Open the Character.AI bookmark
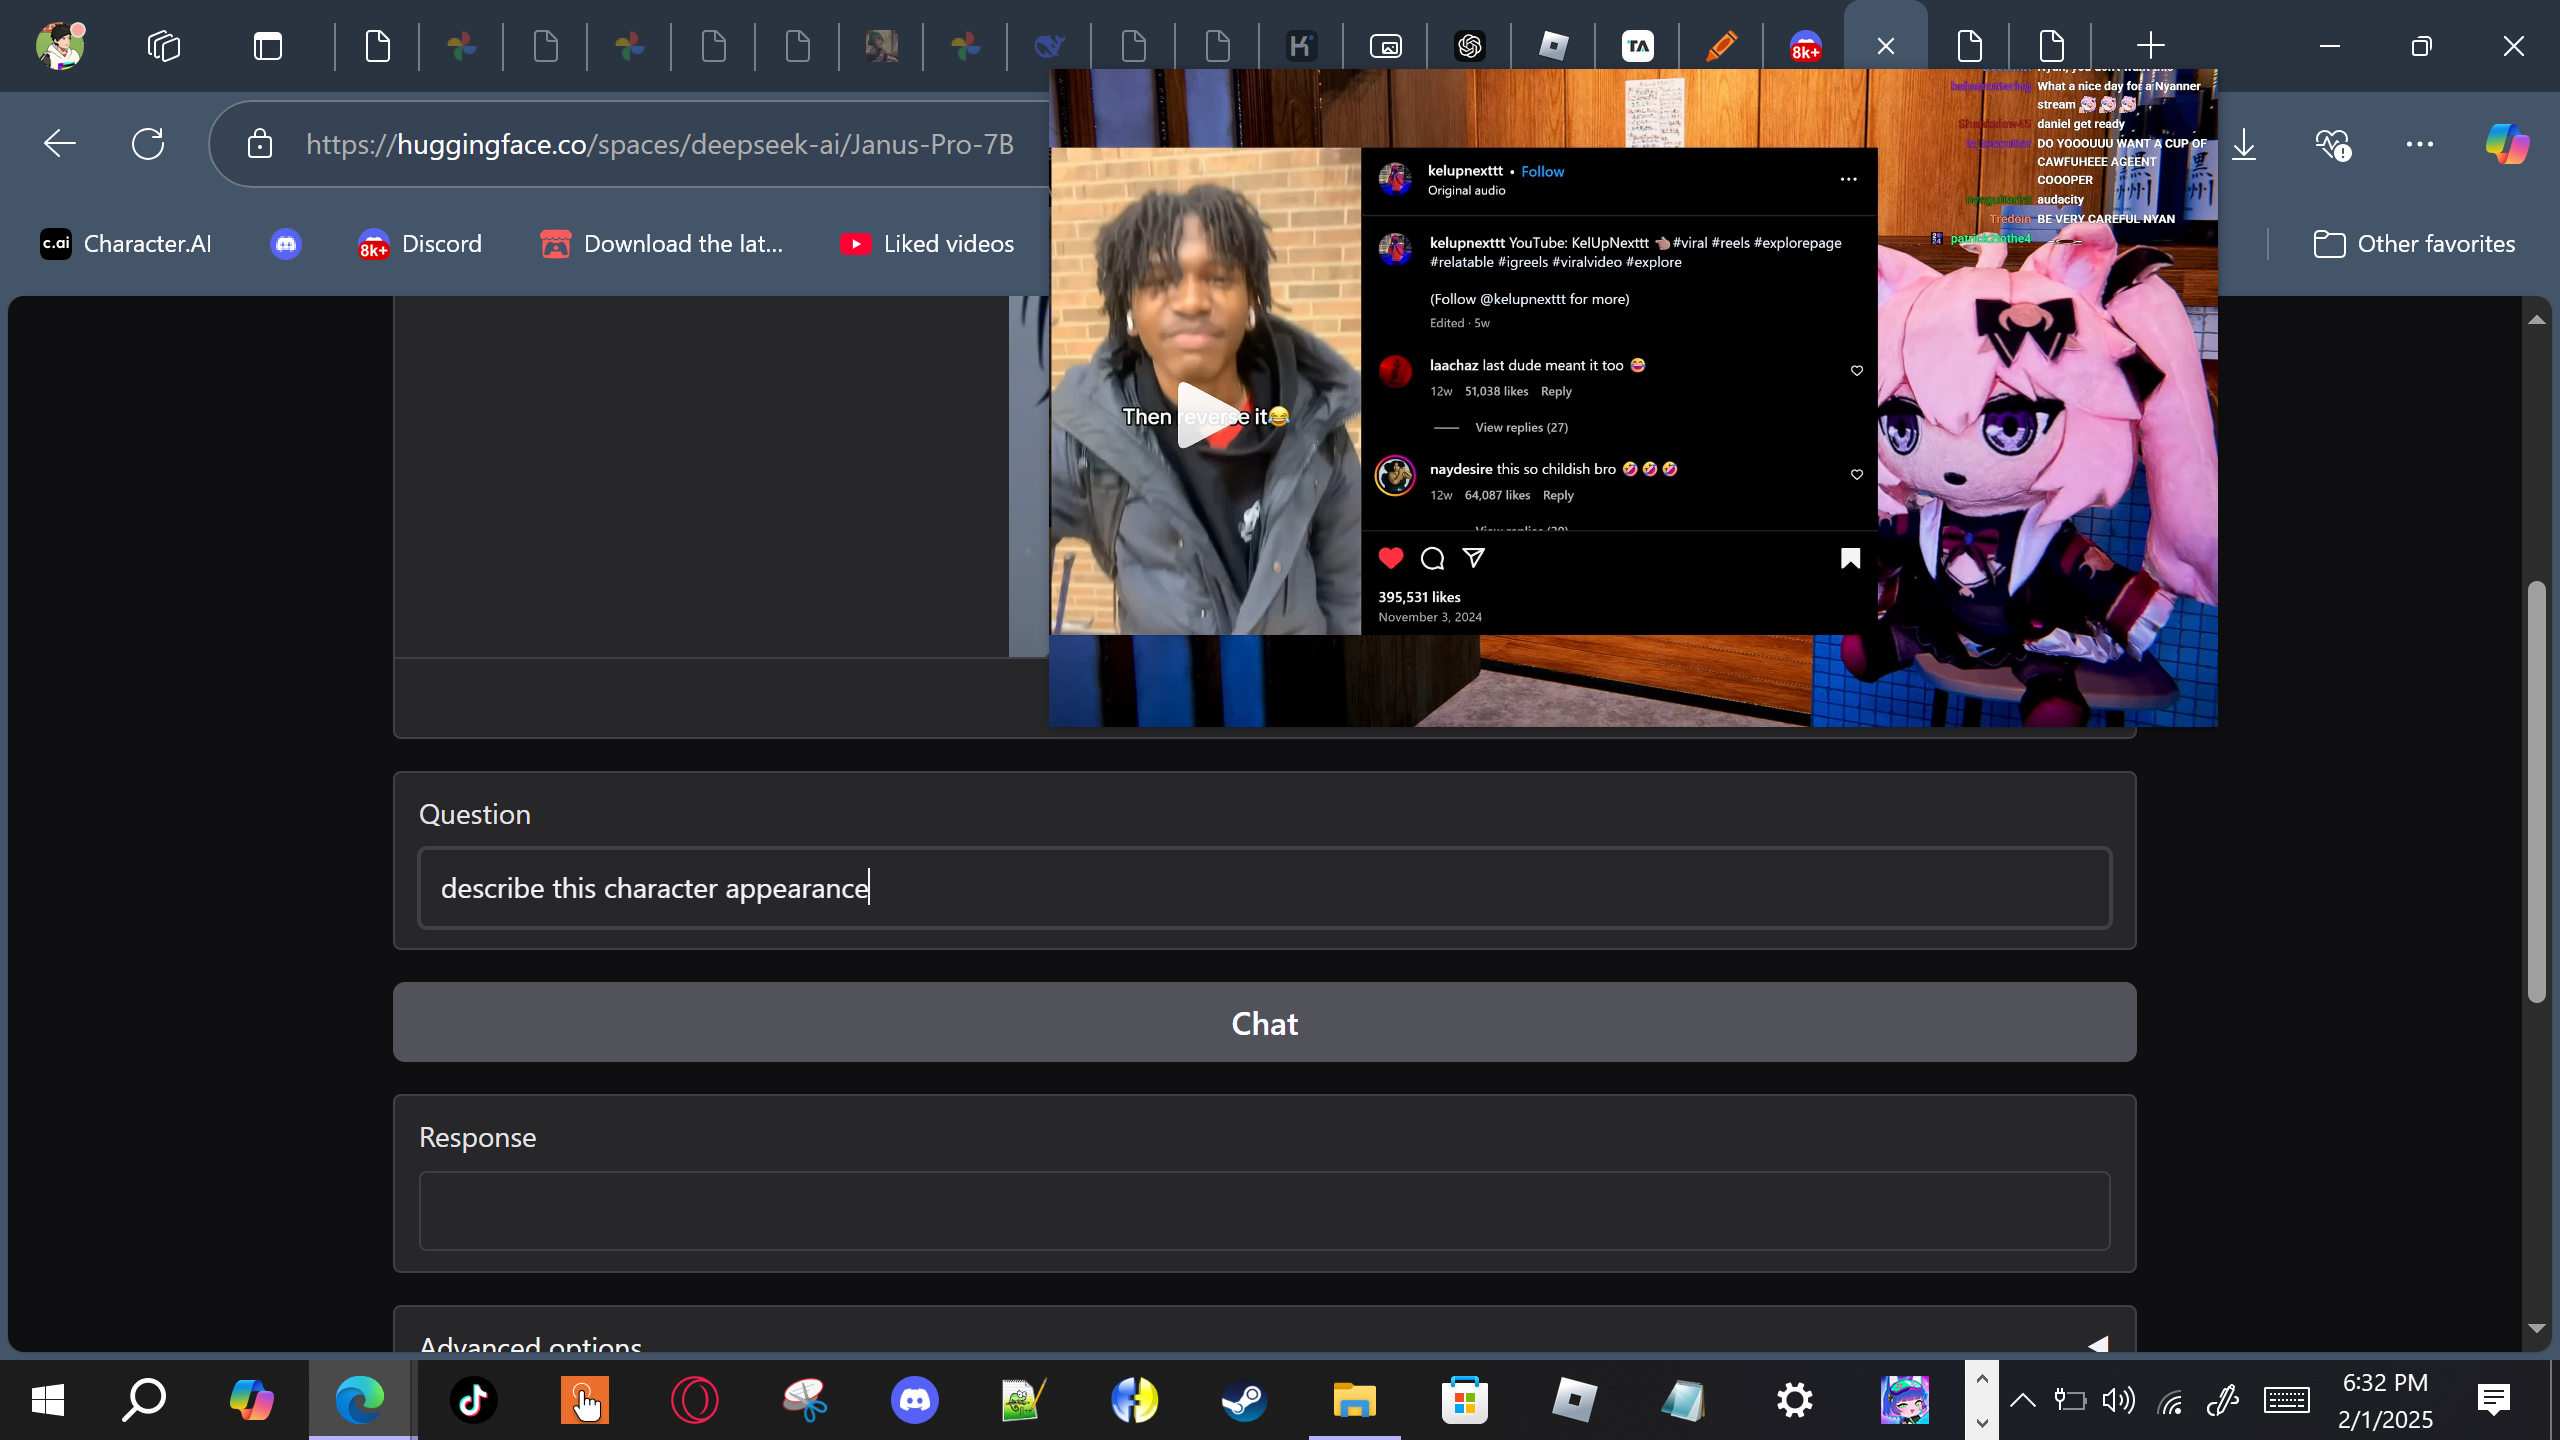 (x=126, y=244)
